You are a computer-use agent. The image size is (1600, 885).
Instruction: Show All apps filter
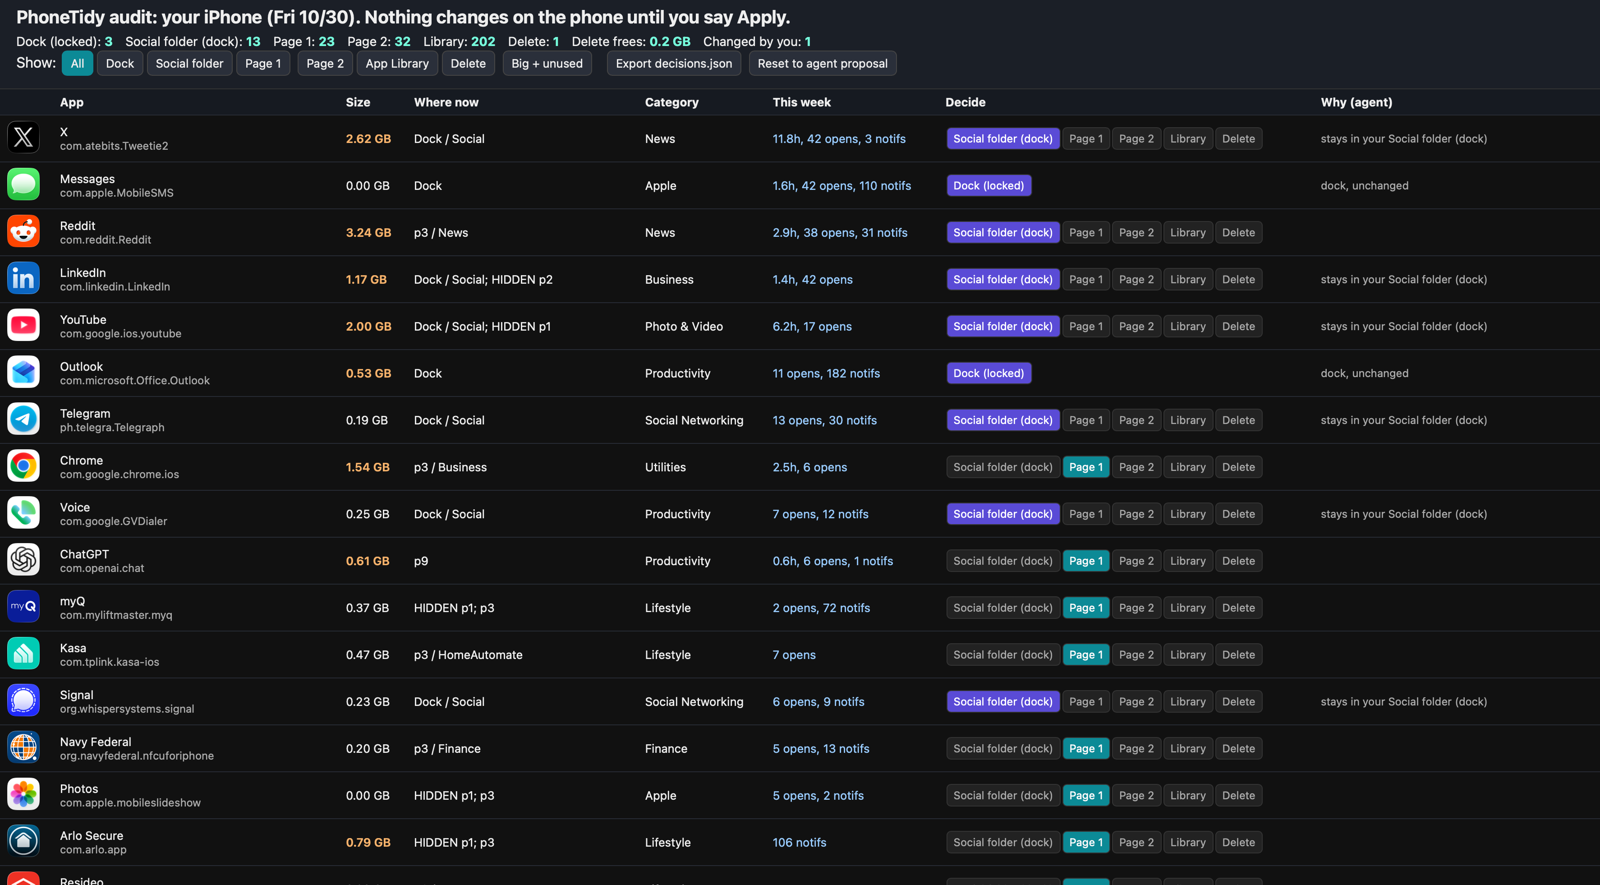click(77, 63)
